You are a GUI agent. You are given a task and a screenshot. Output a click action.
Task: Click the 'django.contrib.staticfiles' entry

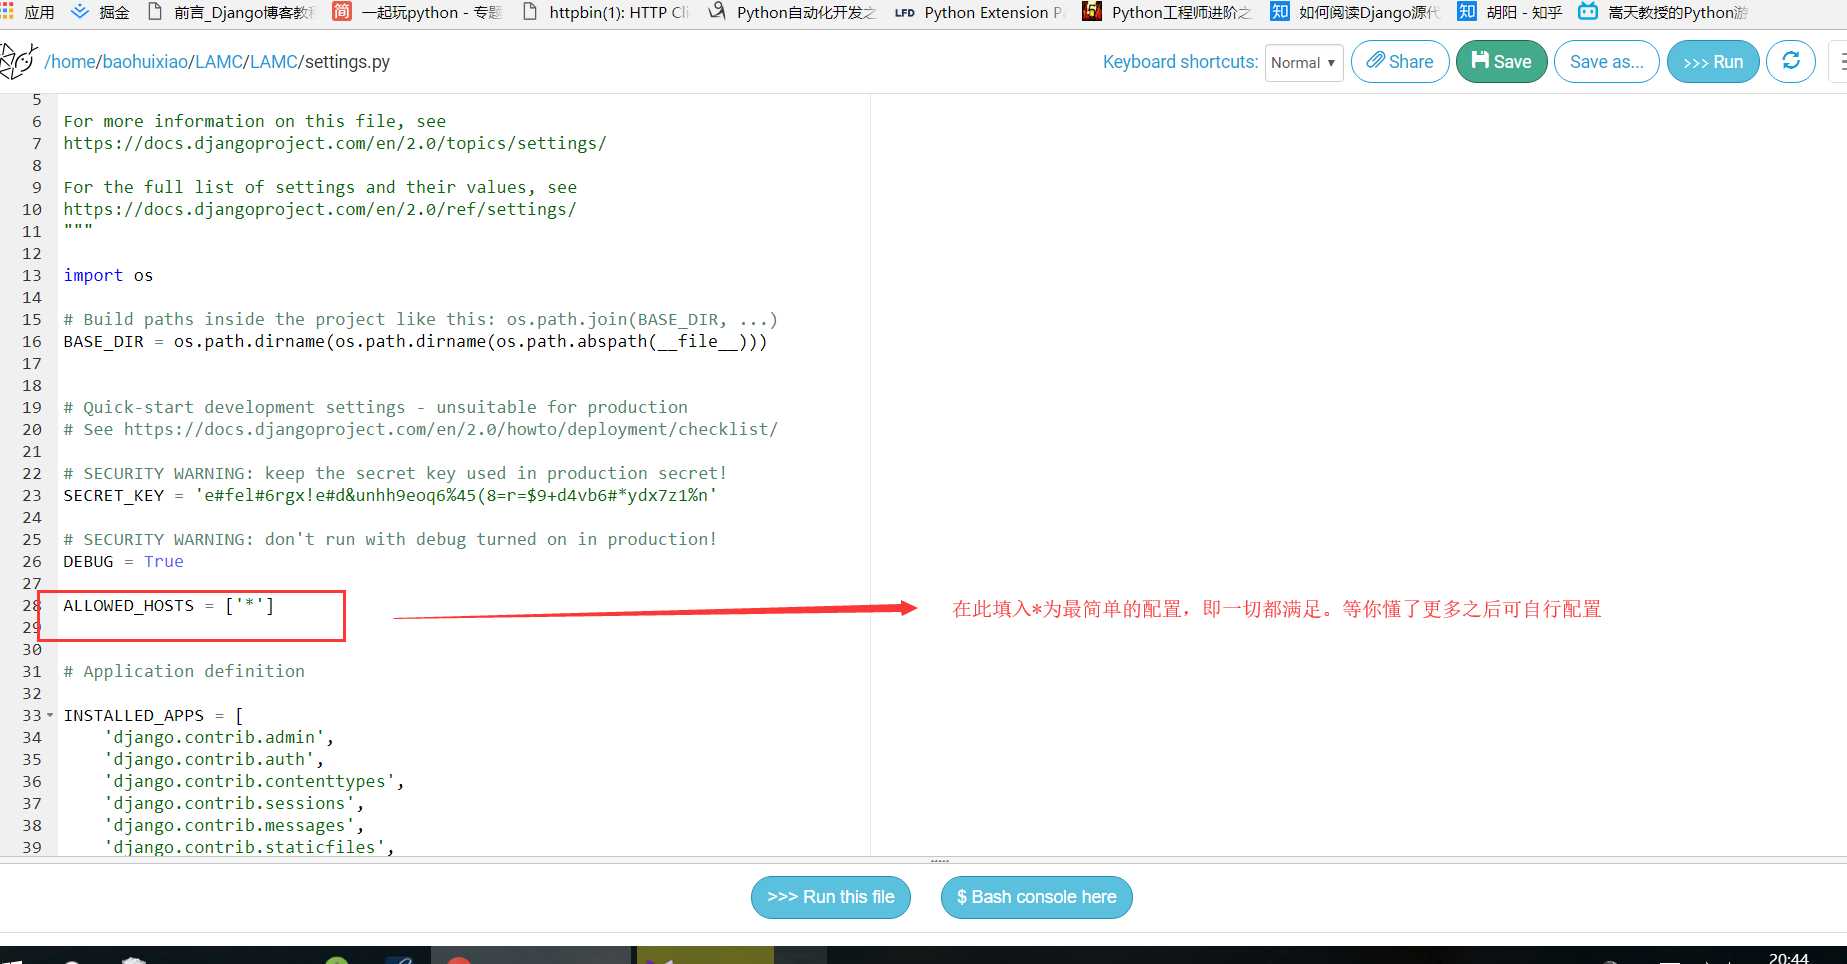(x=249, y=847)
